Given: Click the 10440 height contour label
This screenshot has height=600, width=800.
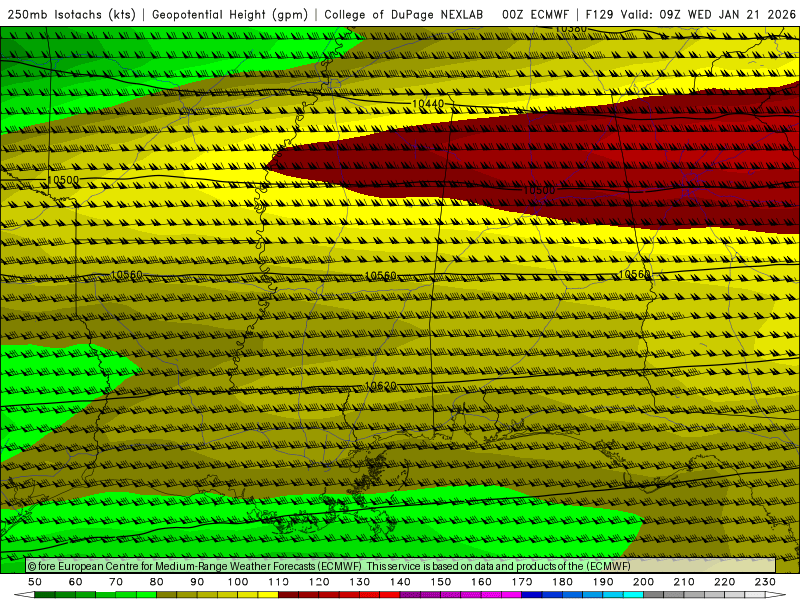Looking at the screenshot, I should click(428, 104).
